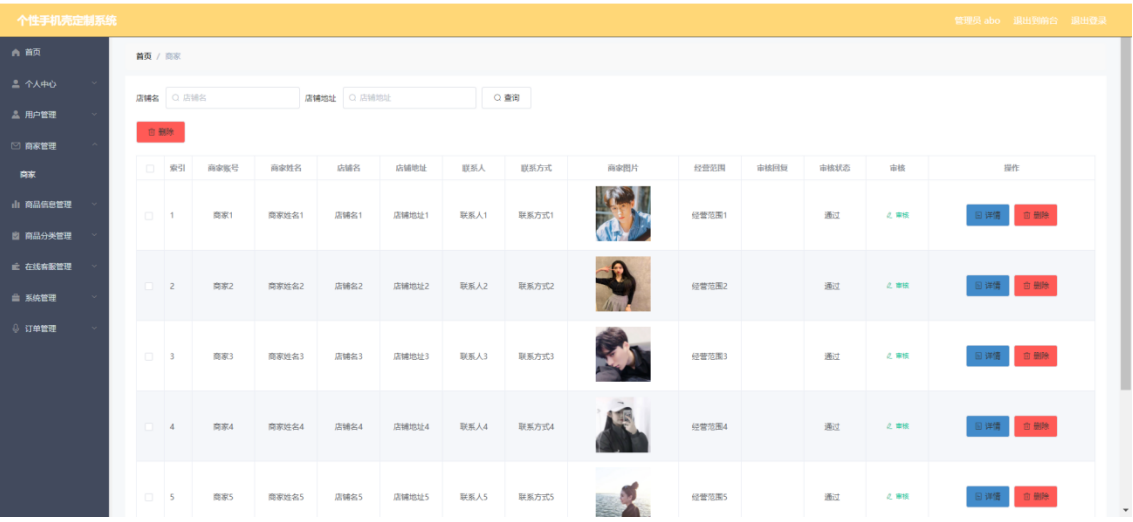Image resolution: width=1133 pixels, height=522 pixels.
Task: Open the 首页 sidebar menu item
Action: 54,53
